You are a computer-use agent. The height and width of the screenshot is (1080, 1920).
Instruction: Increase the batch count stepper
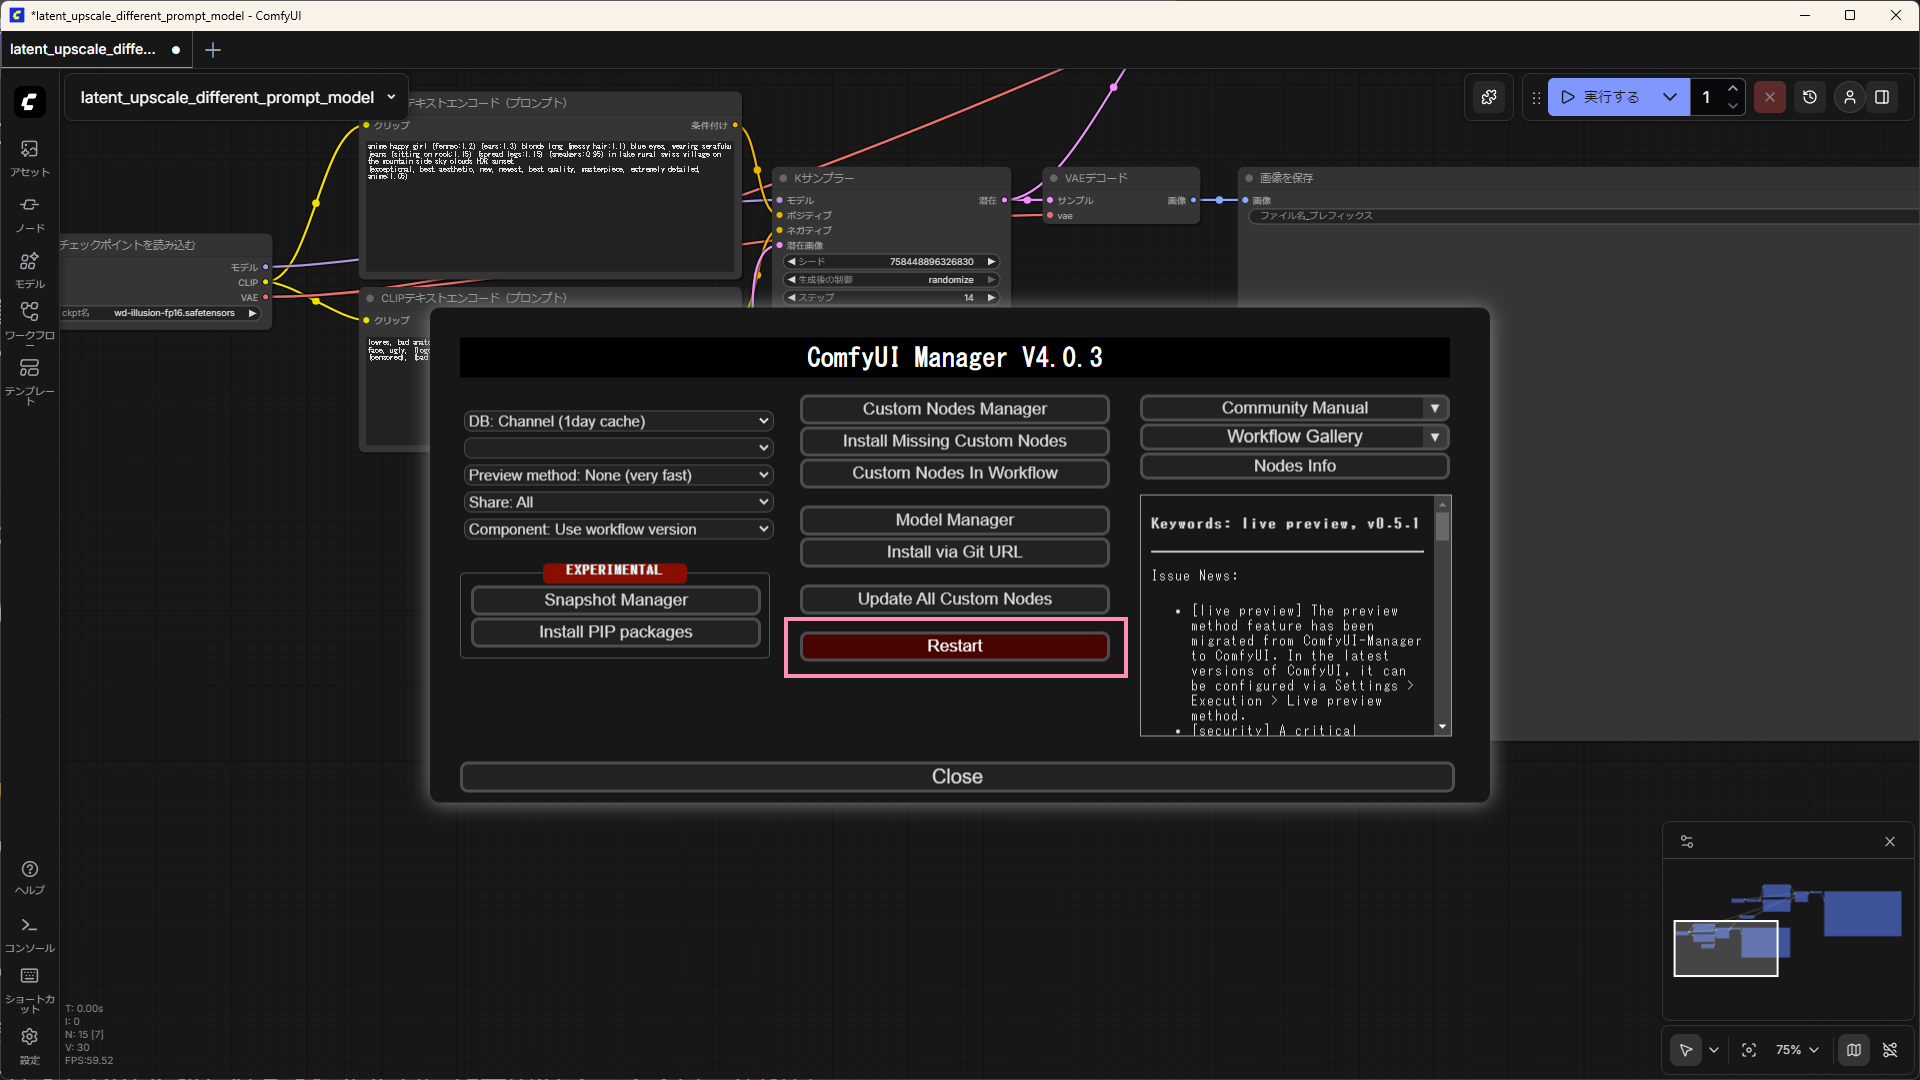click(1733, 89)
